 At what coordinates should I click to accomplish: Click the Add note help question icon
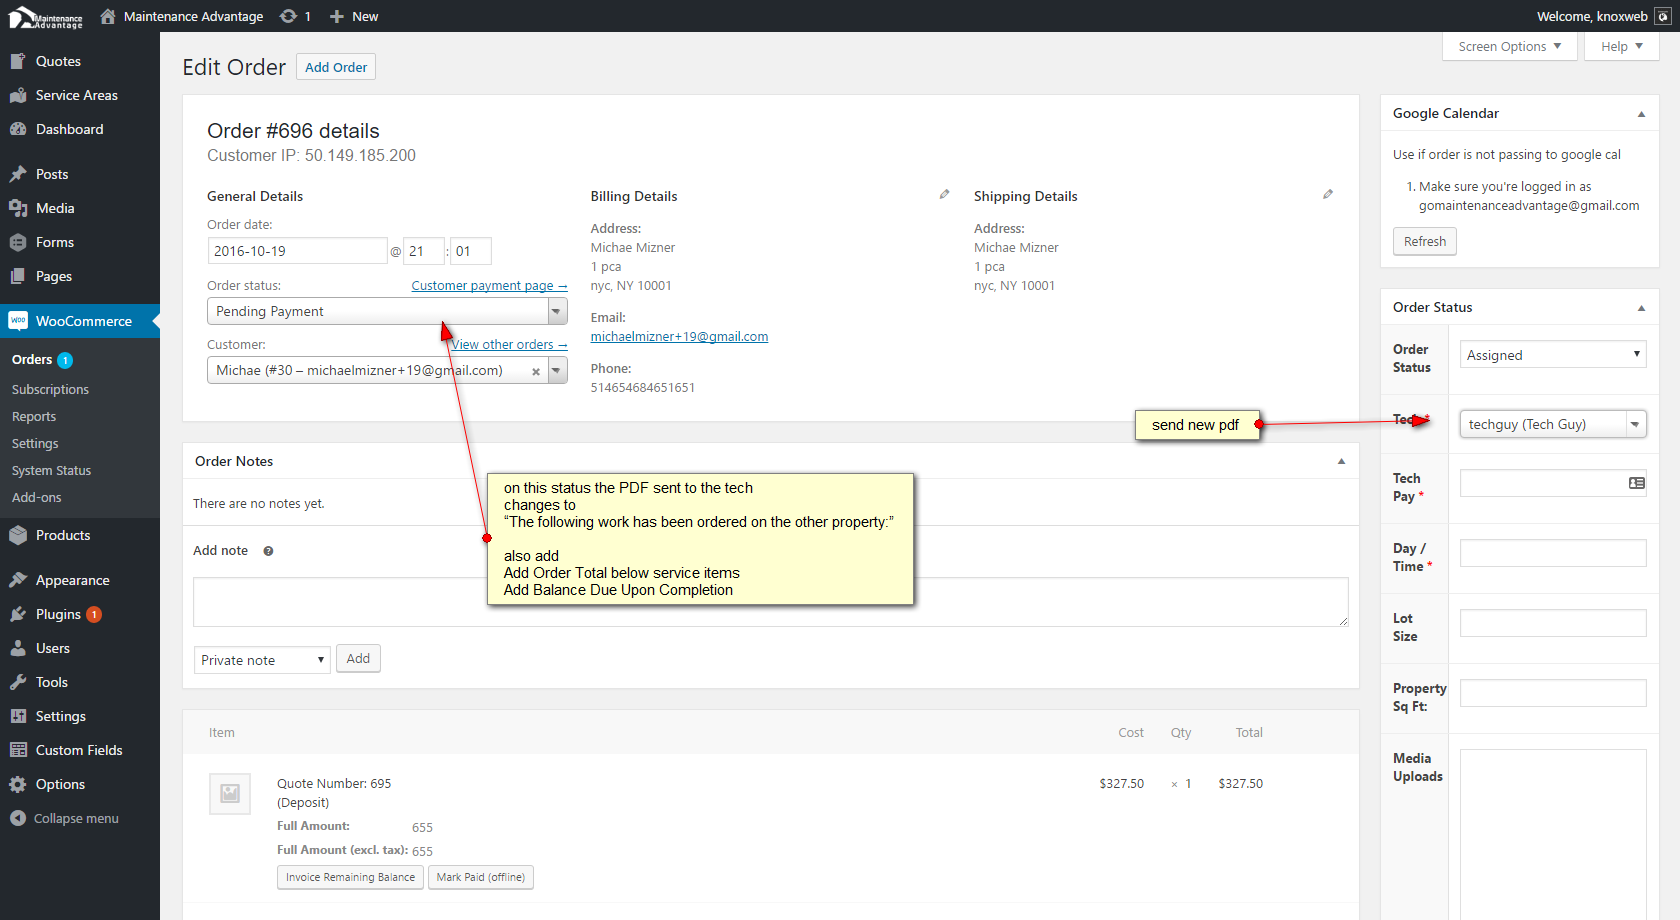268,551
